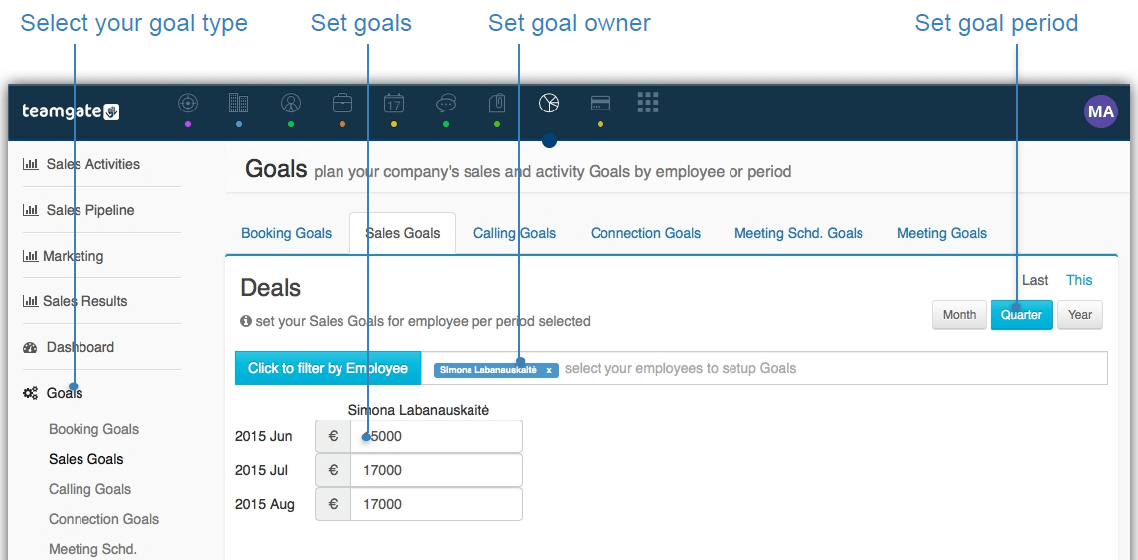1138x560 pixels.
Task: Select the Month period toggle
Action: 959,315
